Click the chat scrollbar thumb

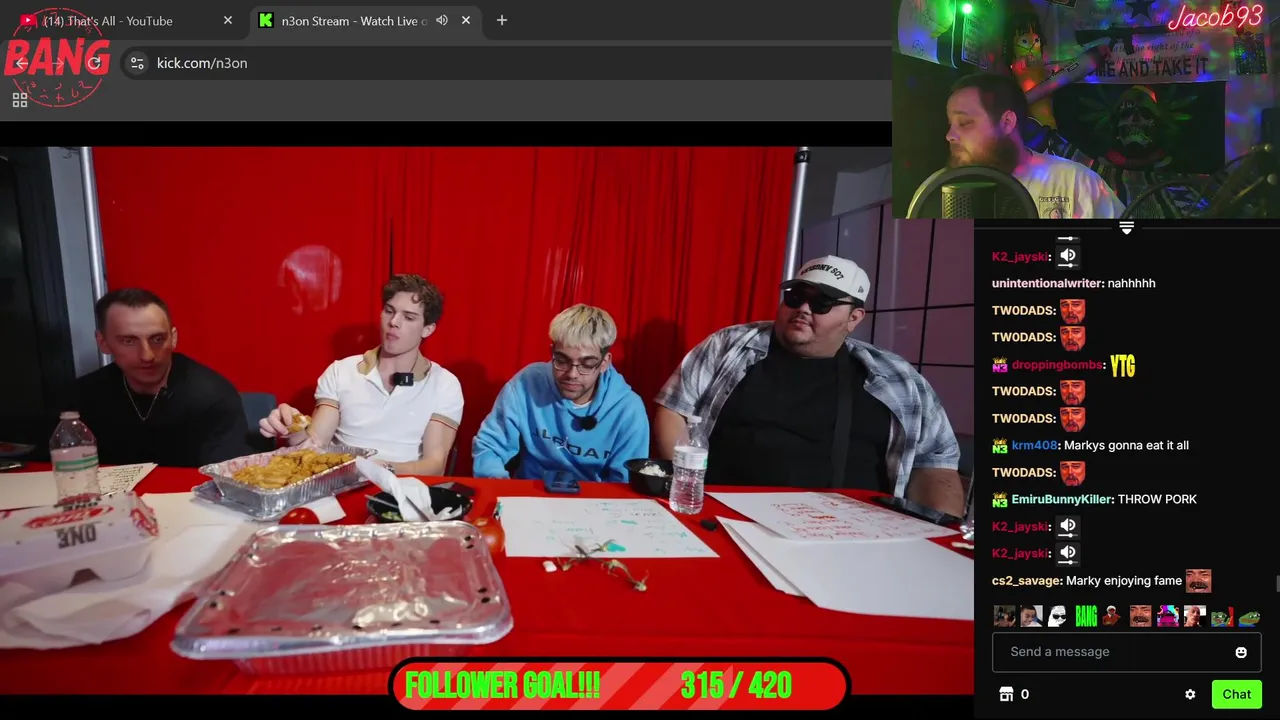(x=1277, y=585)
